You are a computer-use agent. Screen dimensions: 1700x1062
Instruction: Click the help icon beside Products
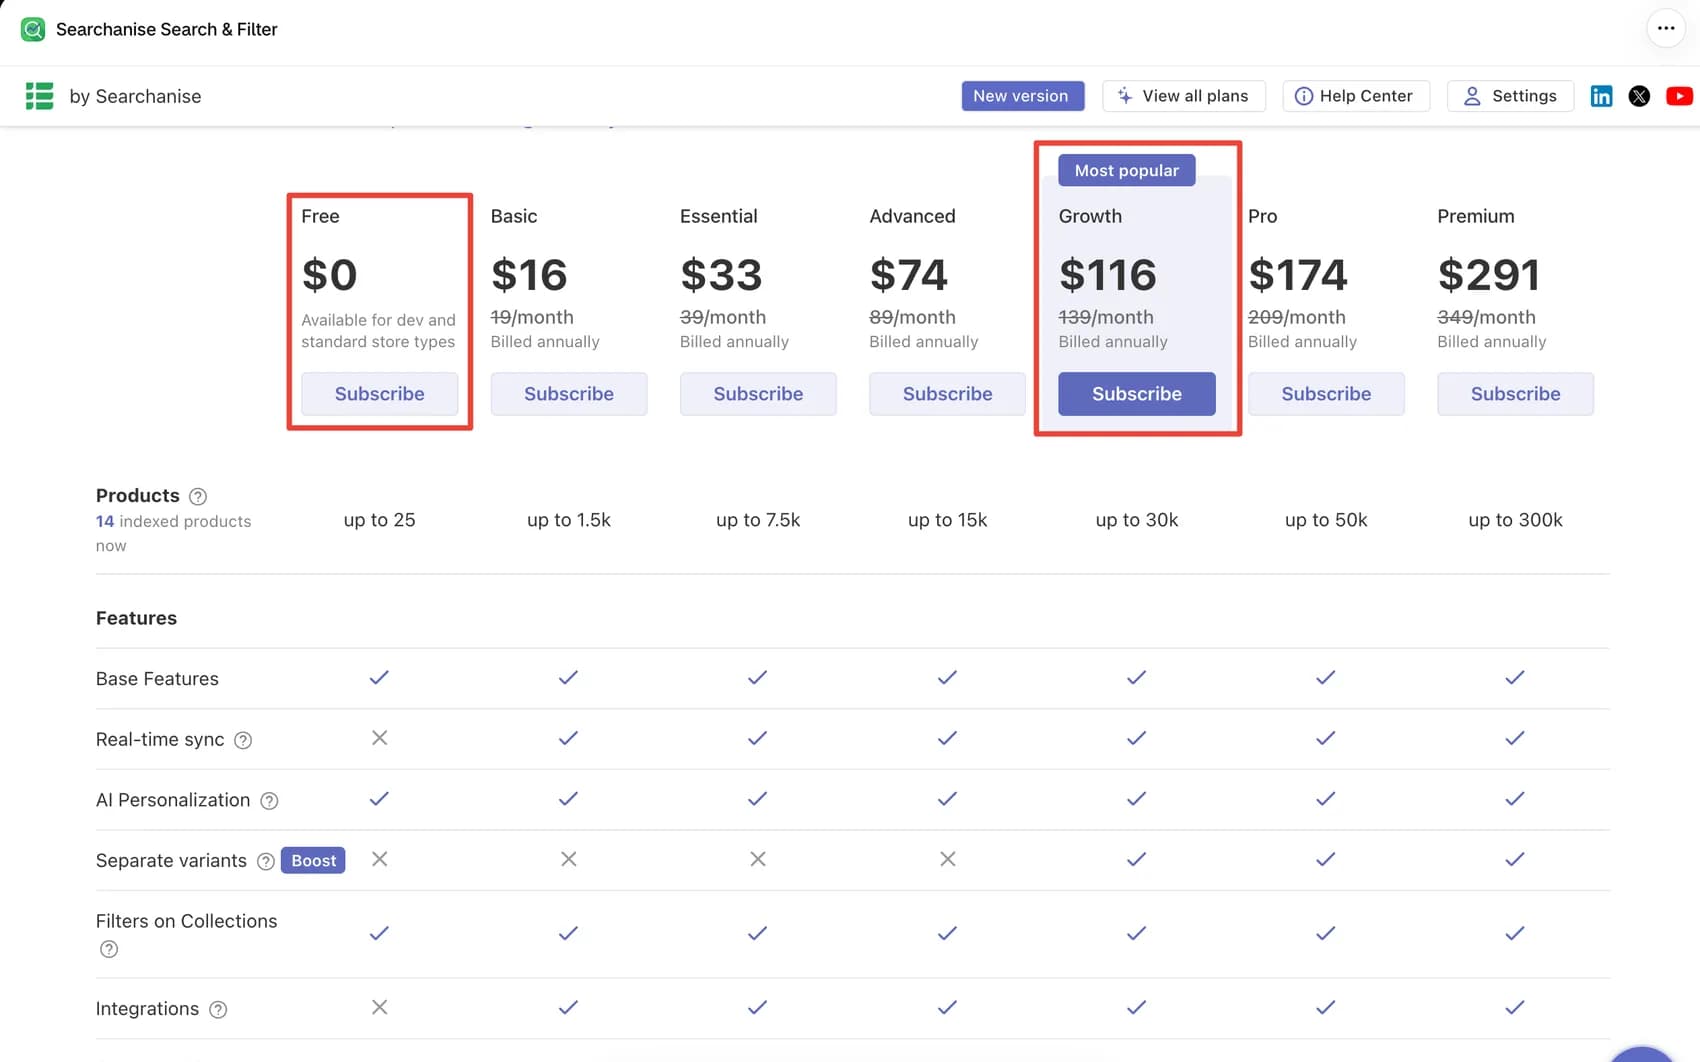pos(198,496)
